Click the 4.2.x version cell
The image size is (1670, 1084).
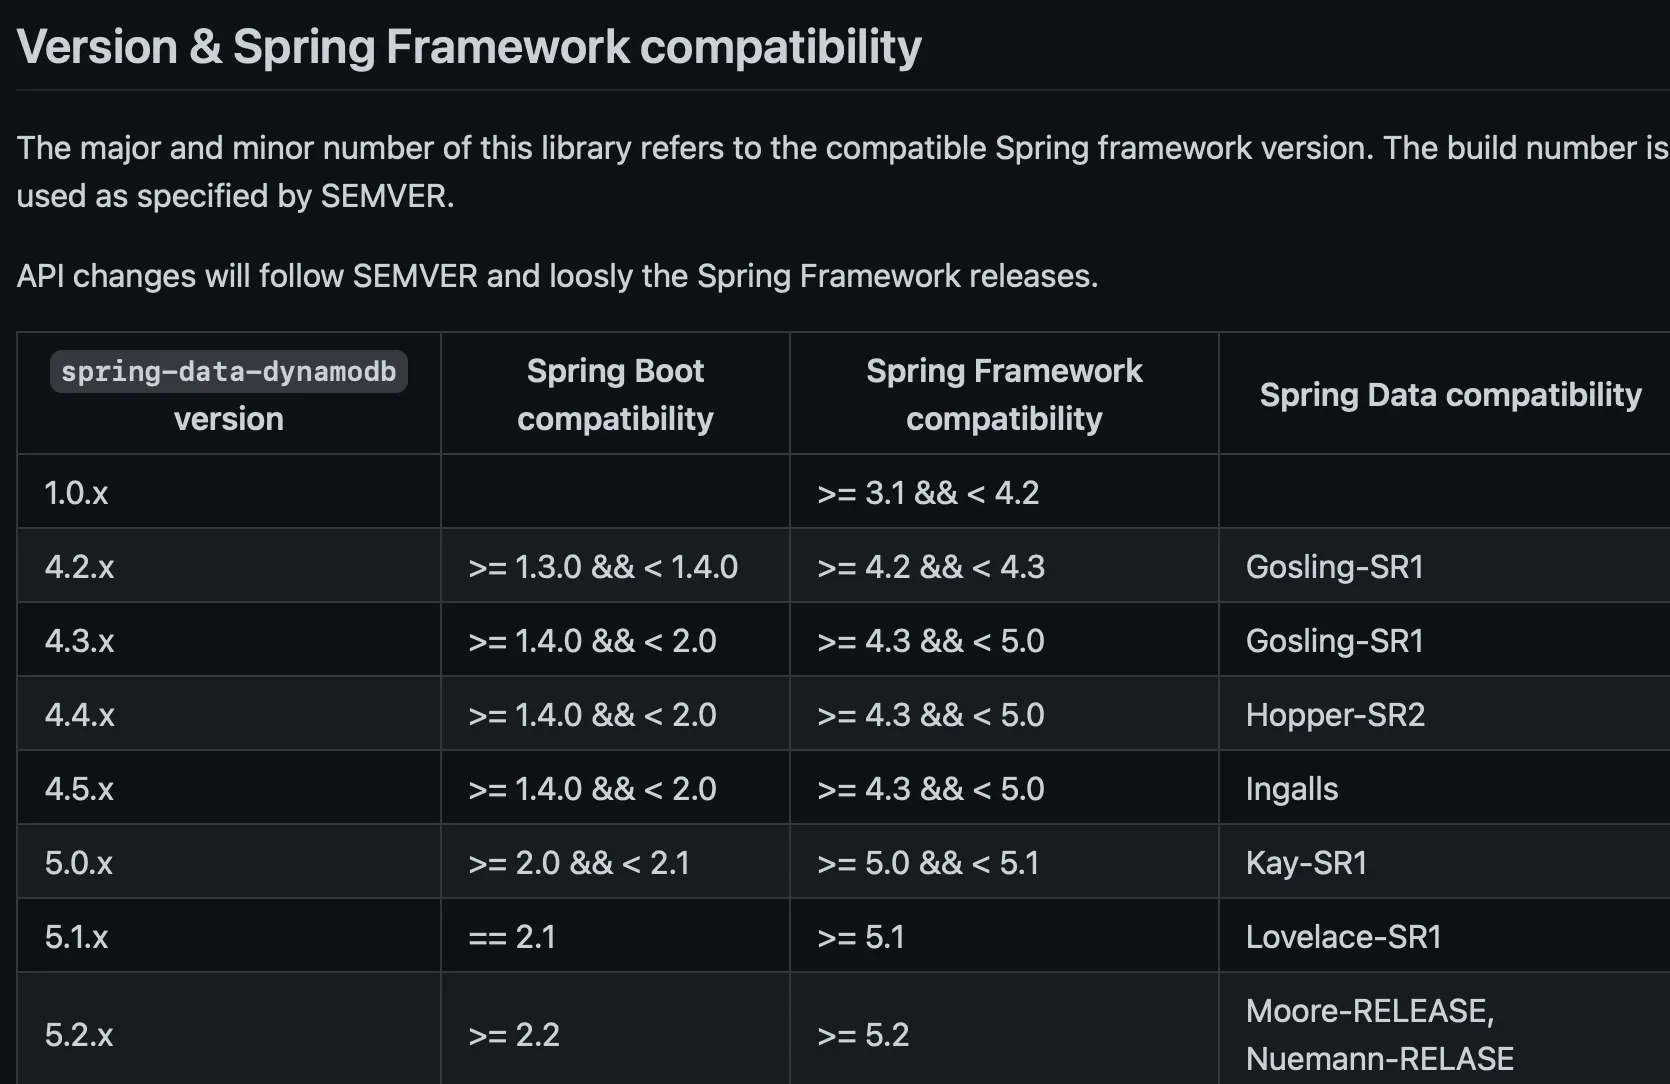(x=79, y=566)
